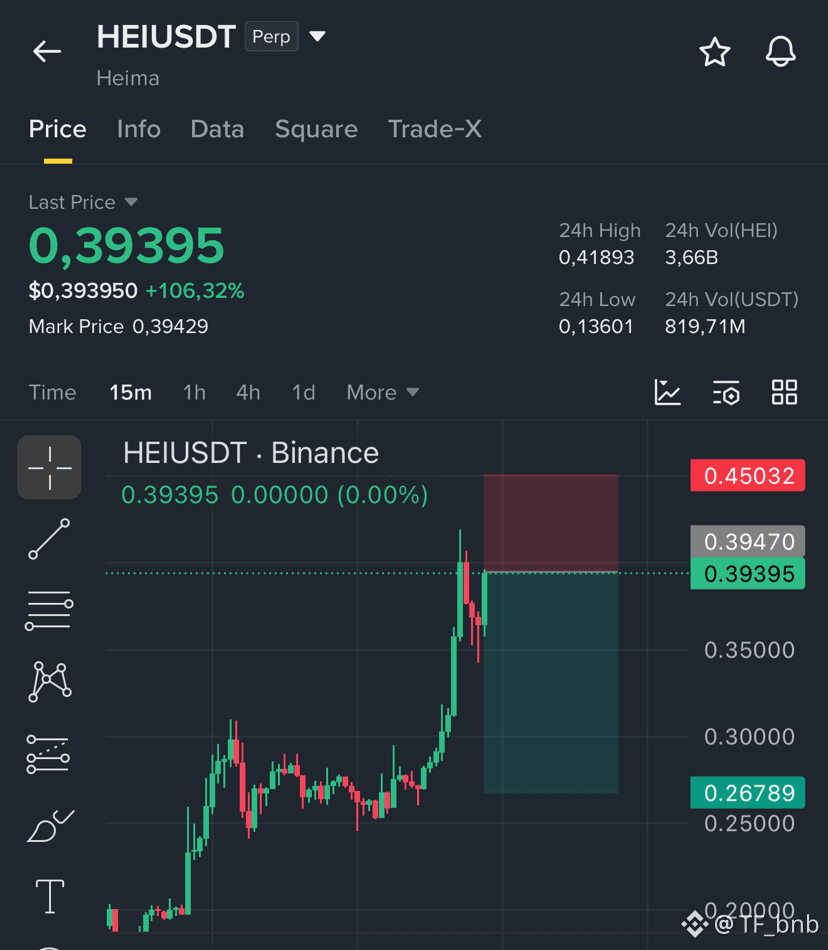The height and width of the screenshot is (950, 828).
Task: Select 15m interval
Action: pyautogui.click(x=130, y=393)
